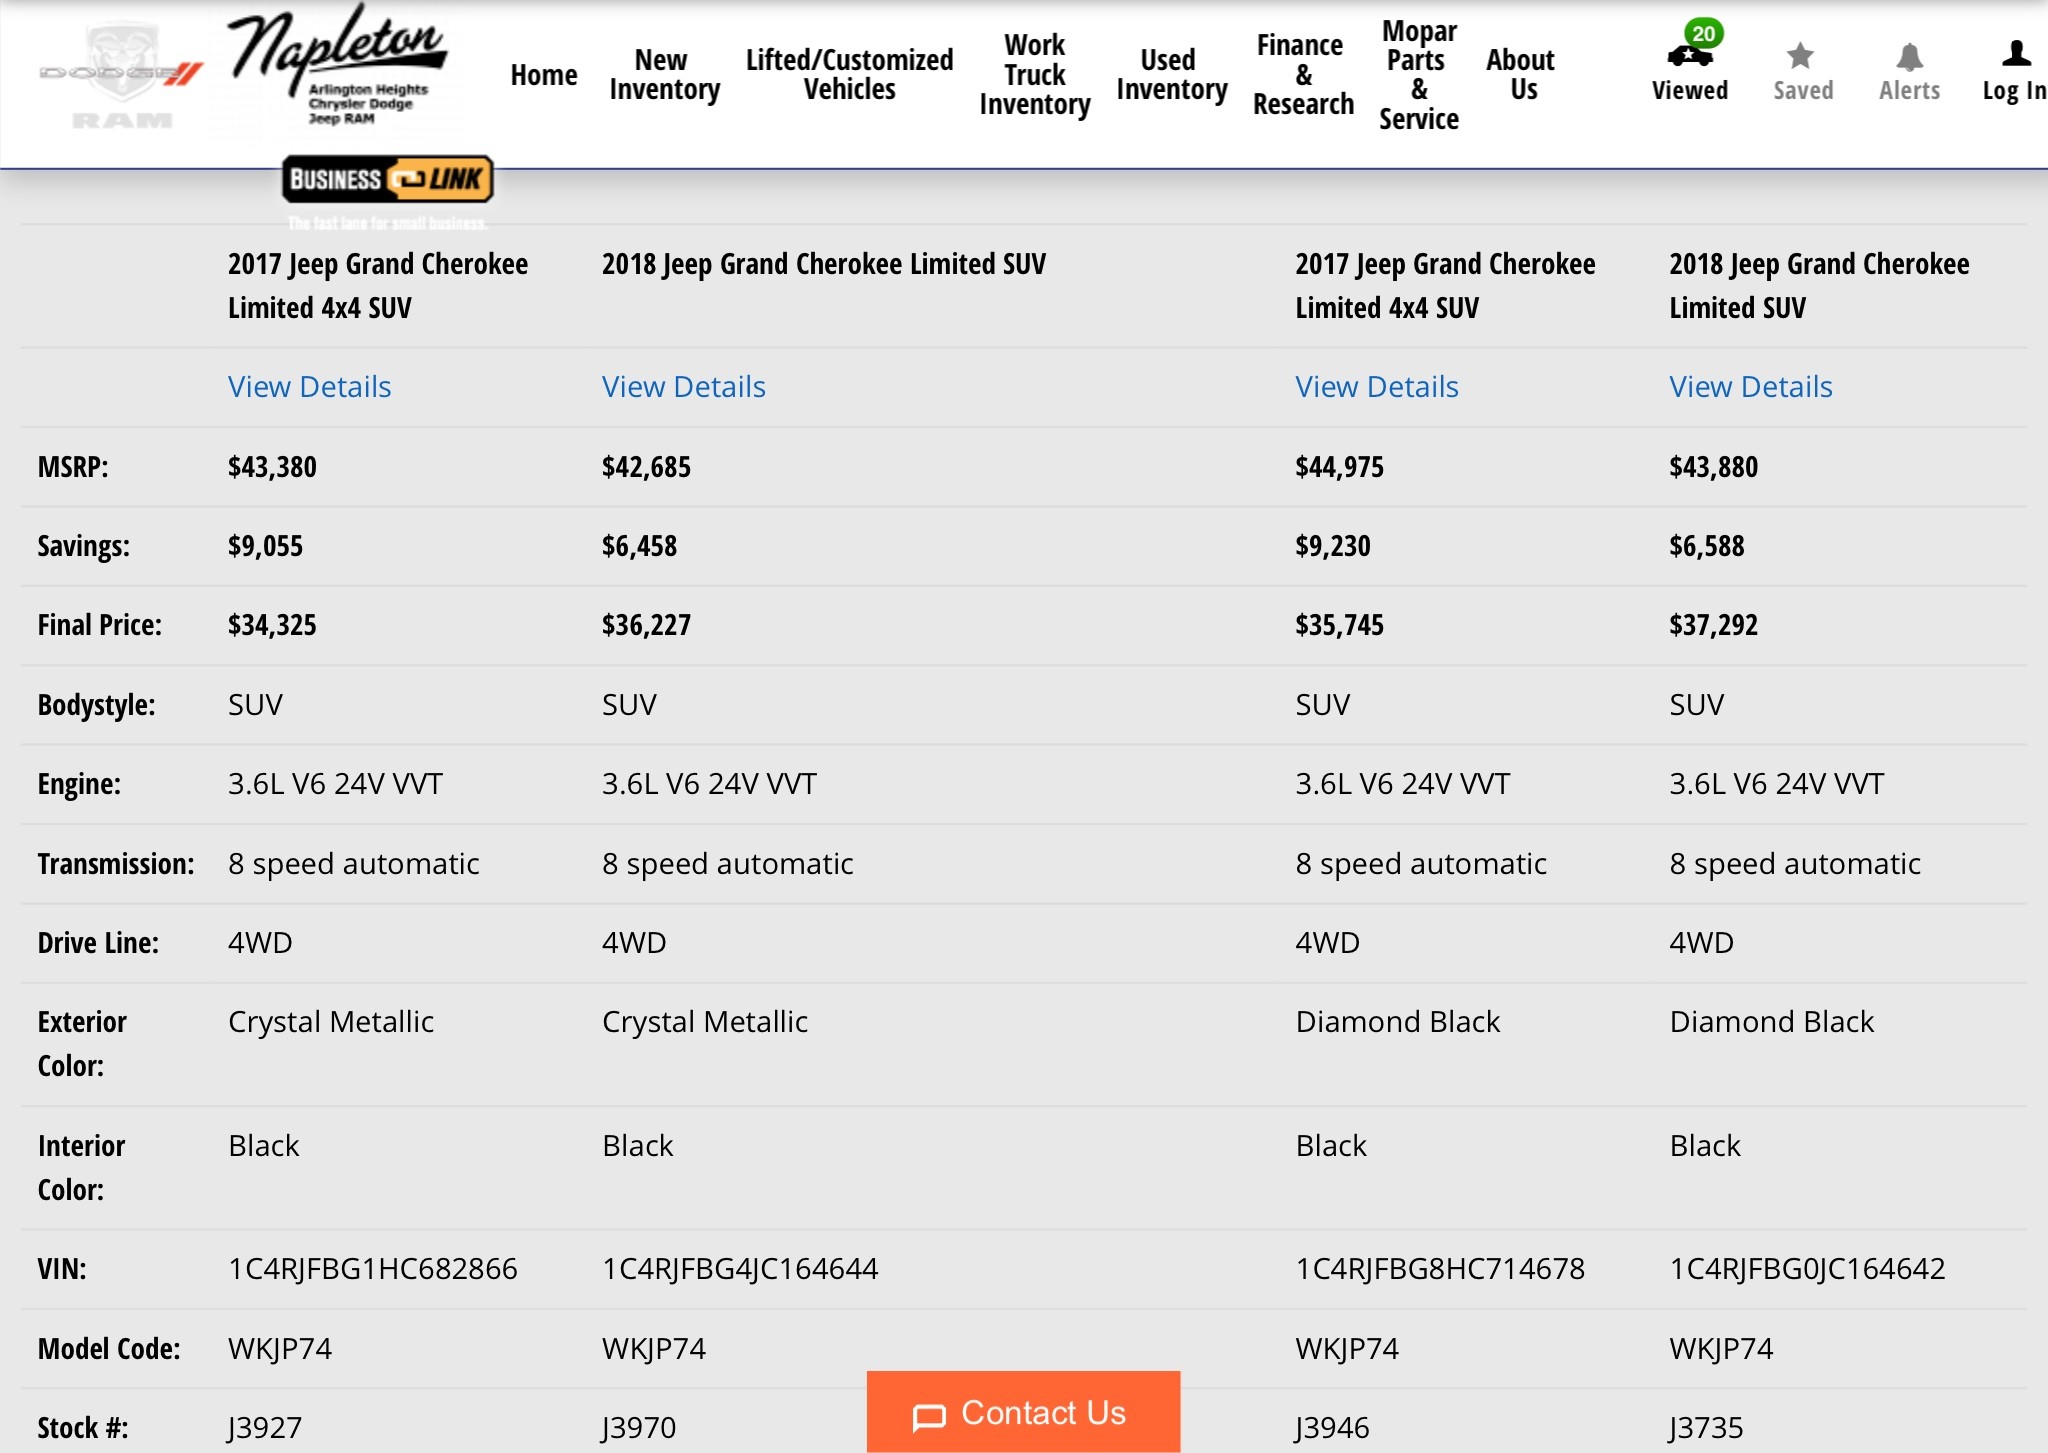This screenshot has height=1453, width=2048.
Task: Open the Viewed vehicles car icon
Action: (x=1690, y=56)
